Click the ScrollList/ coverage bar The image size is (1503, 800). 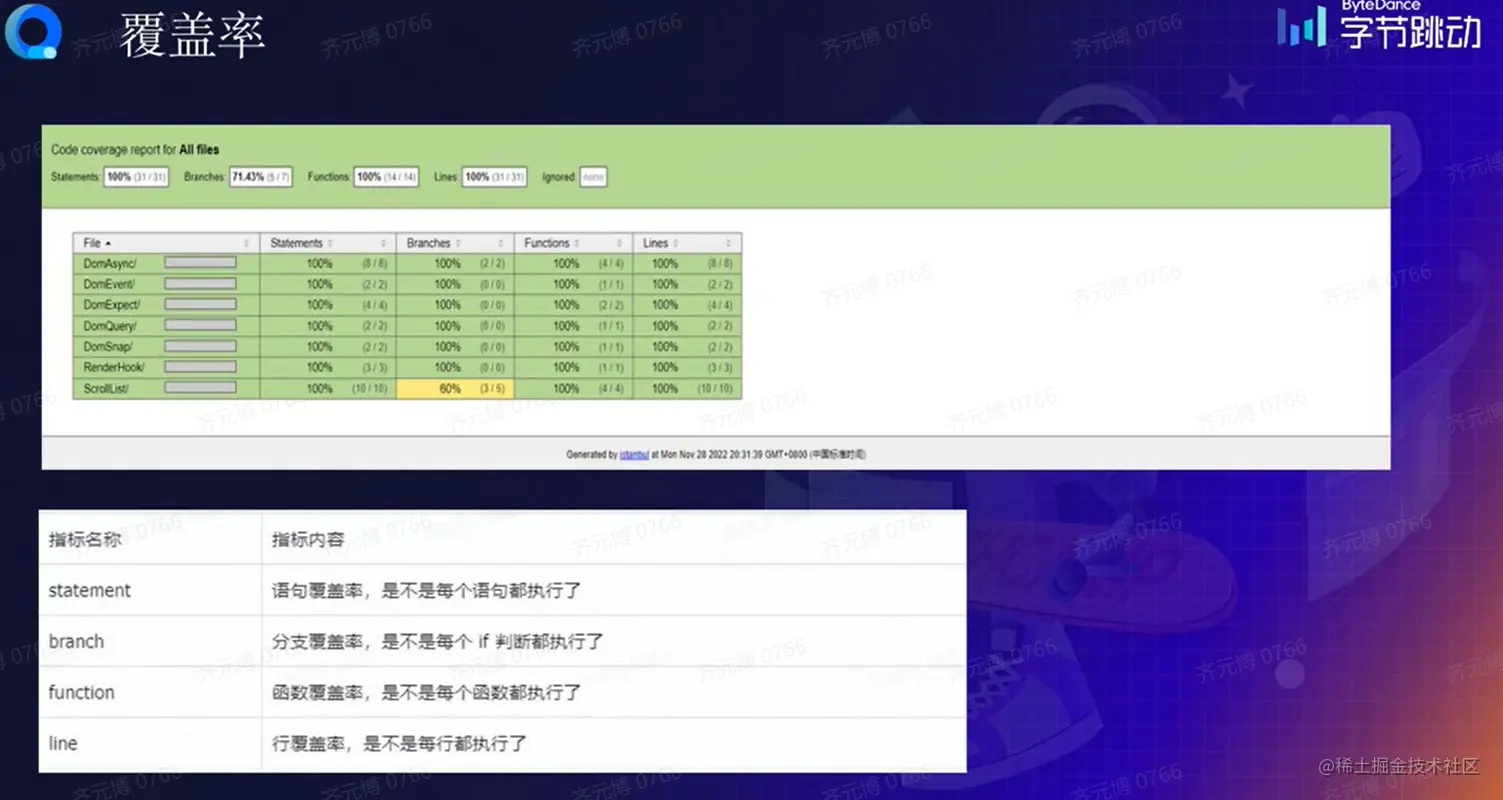pyautogui.click(x=200, y=388)
